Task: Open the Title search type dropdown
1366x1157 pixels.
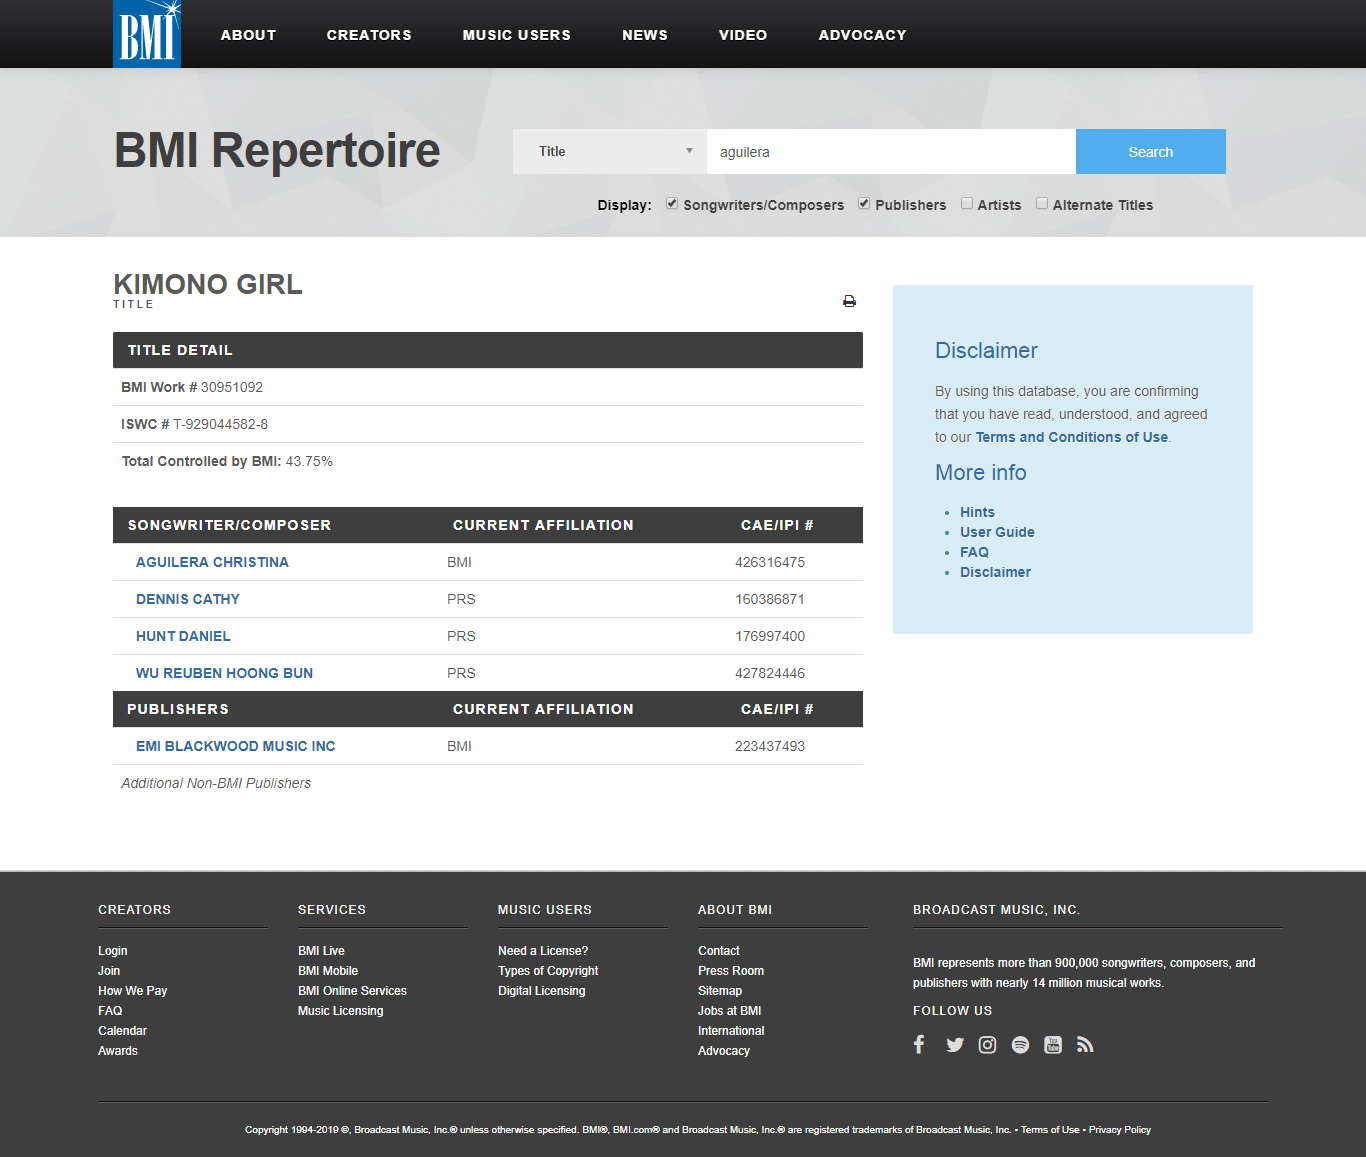Action: pos(610,152)
